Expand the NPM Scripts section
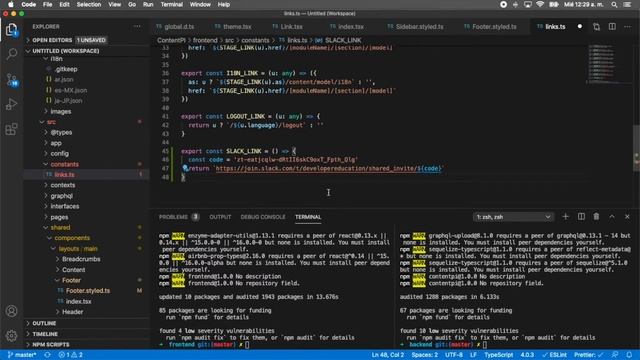 point(87,344)
